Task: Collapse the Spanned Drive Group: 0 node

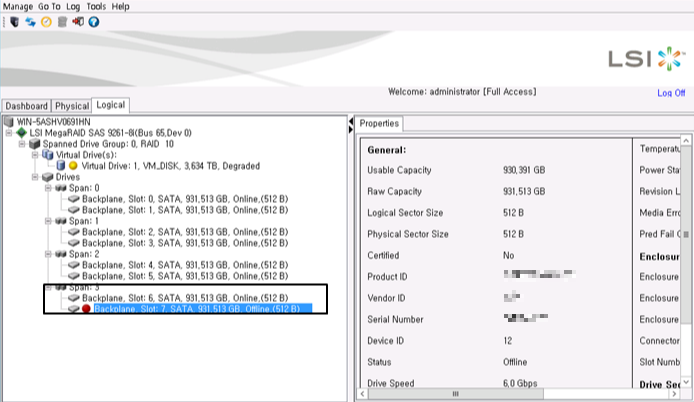Action: coord(22,144)
